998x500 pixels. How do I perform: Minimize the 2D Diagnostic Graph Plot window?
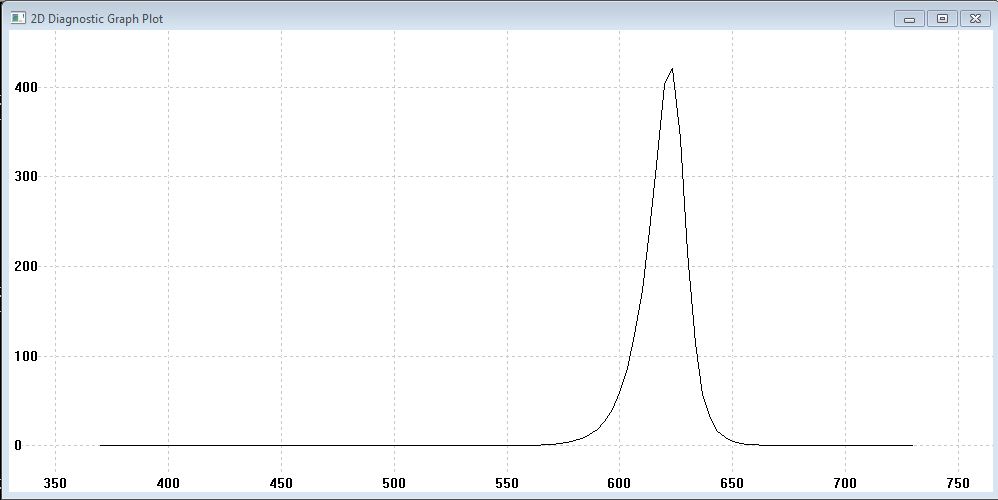(910, 18)
